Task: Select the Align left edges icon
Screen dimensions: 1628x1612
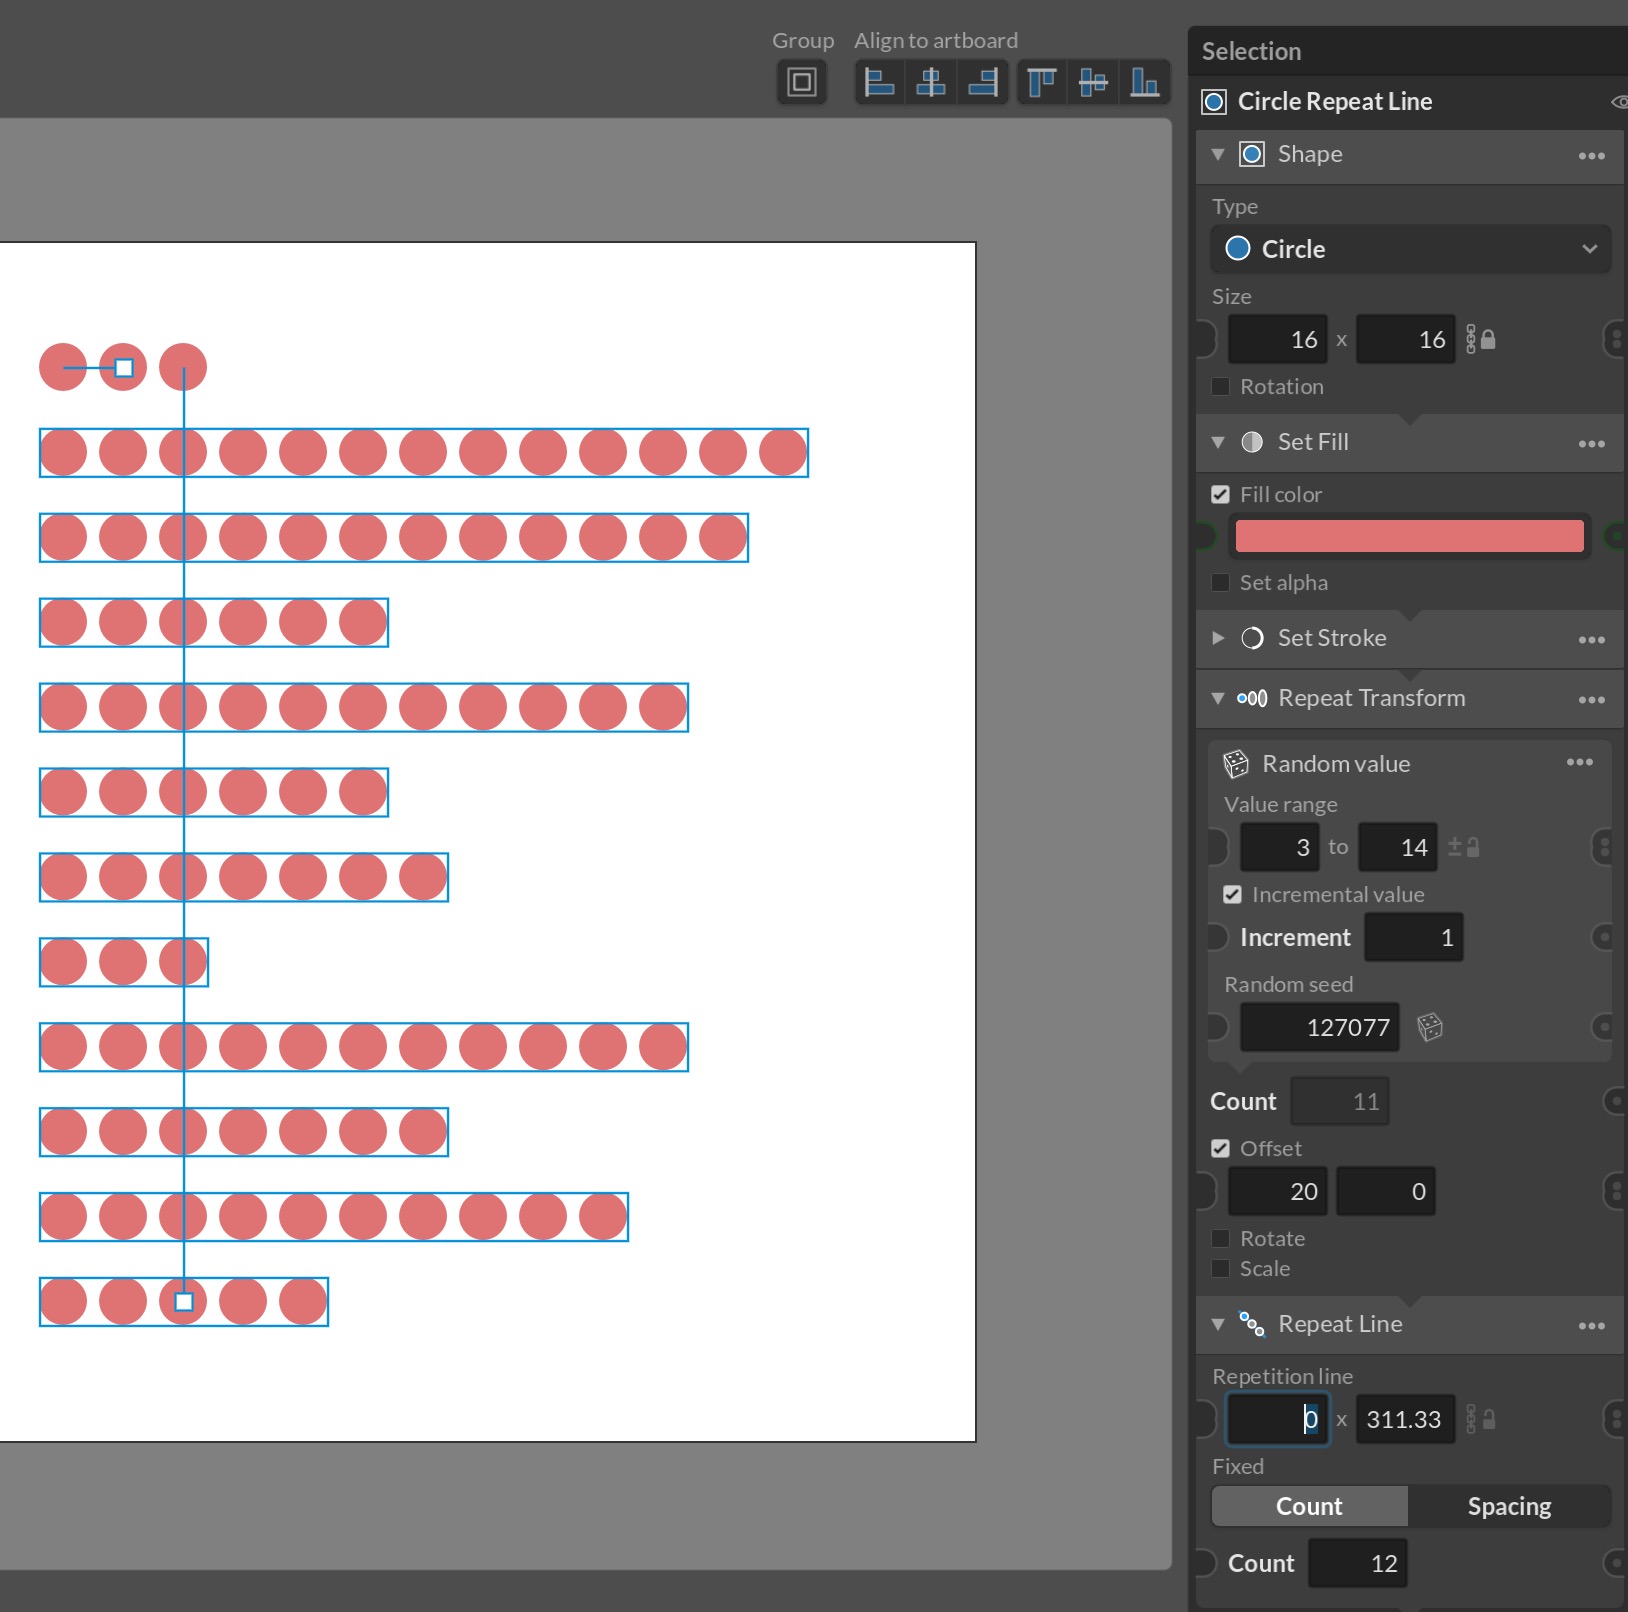Action: pyautogui.click(x=880, y=82)
